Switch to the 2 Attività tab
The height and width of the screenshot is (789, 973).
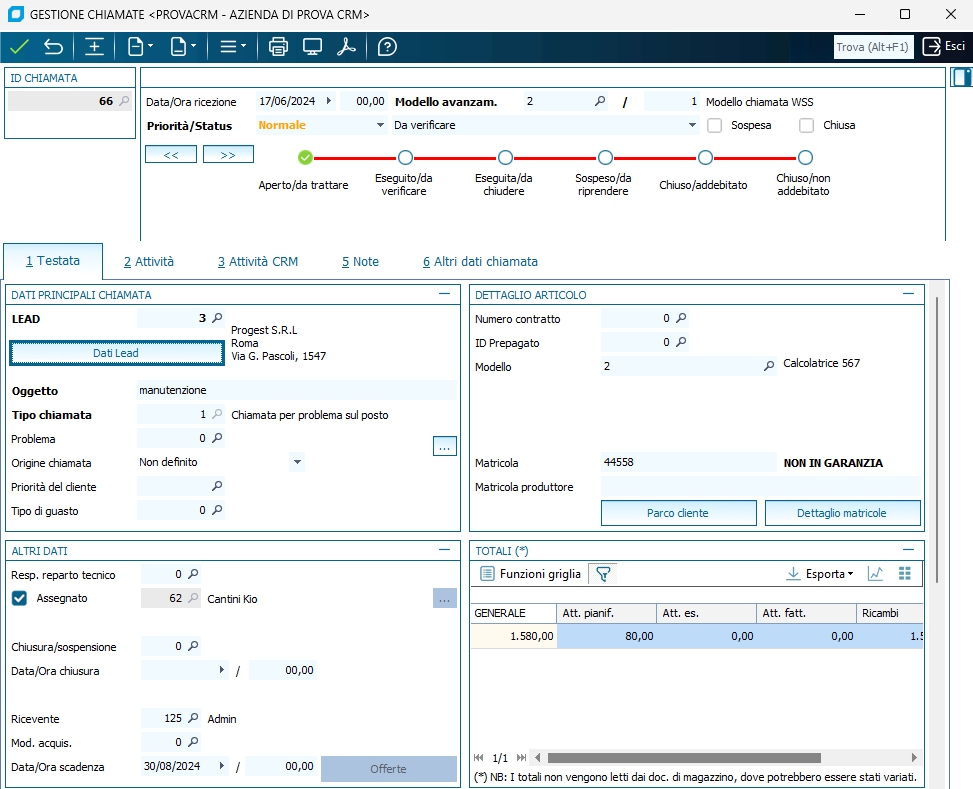(149, 262)
